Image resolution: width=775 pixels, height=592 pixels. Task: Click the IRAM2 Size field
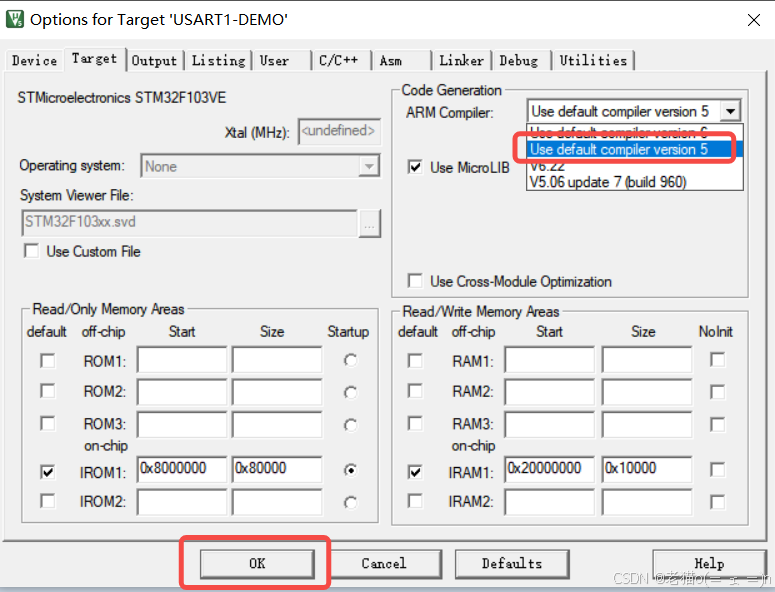(x=647, y=502)
